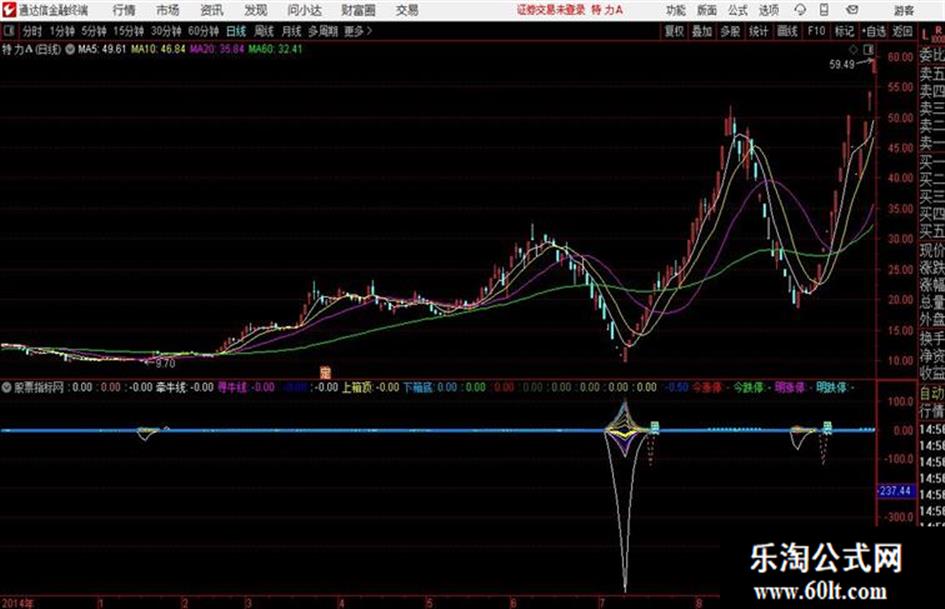
Task: Open the 交易 menu
Action: (x=407, y=10)
